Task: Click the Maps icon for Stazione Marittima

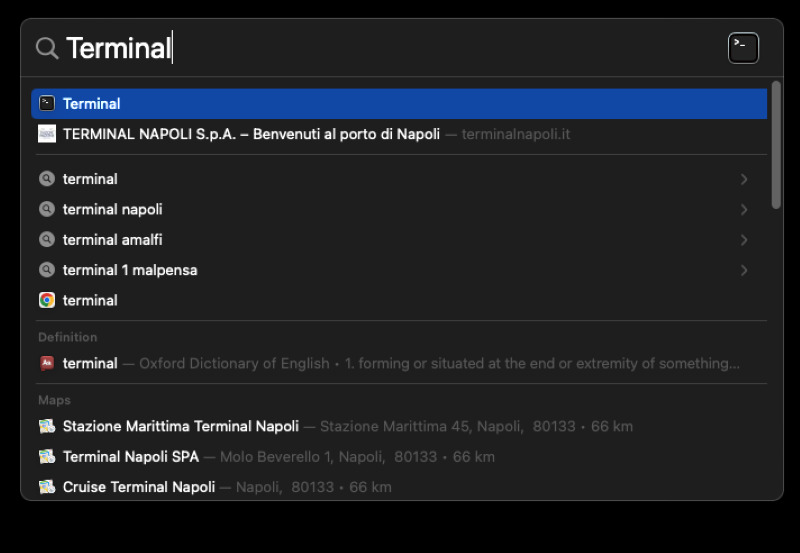Action: 47,427
